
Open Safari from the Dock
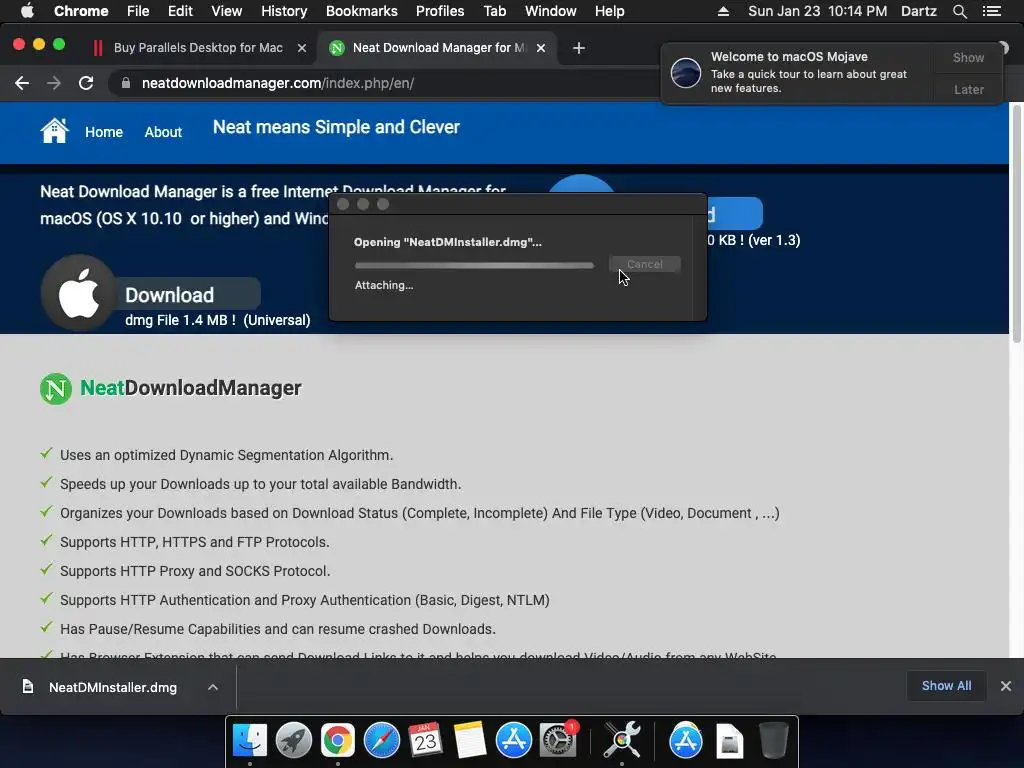pyautogui.click(x=382, y=740)
